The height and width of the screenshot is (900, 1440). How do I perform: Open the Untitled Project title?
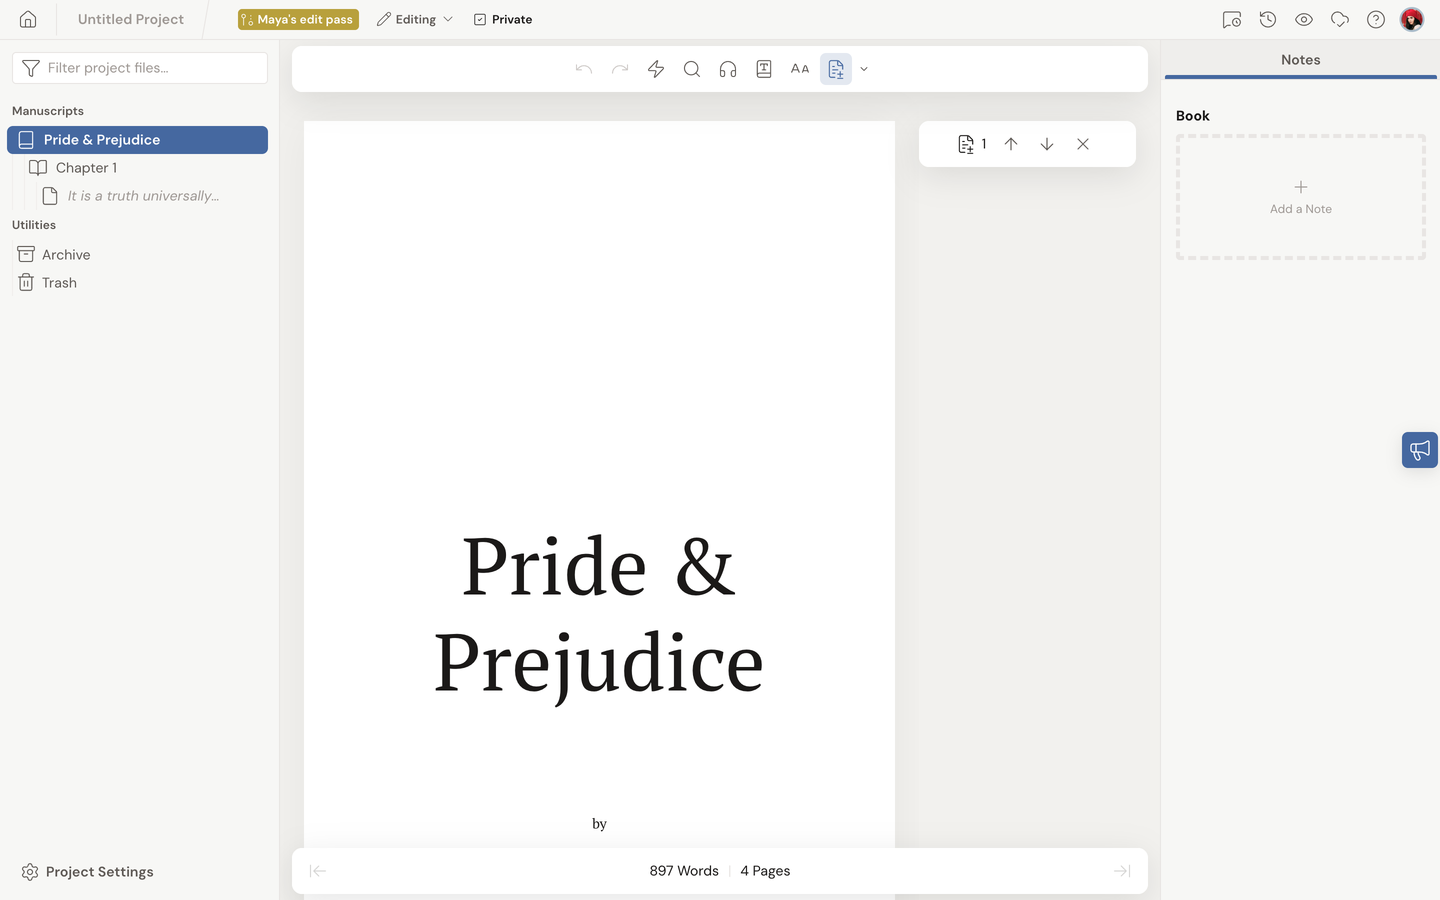point(131,19)
